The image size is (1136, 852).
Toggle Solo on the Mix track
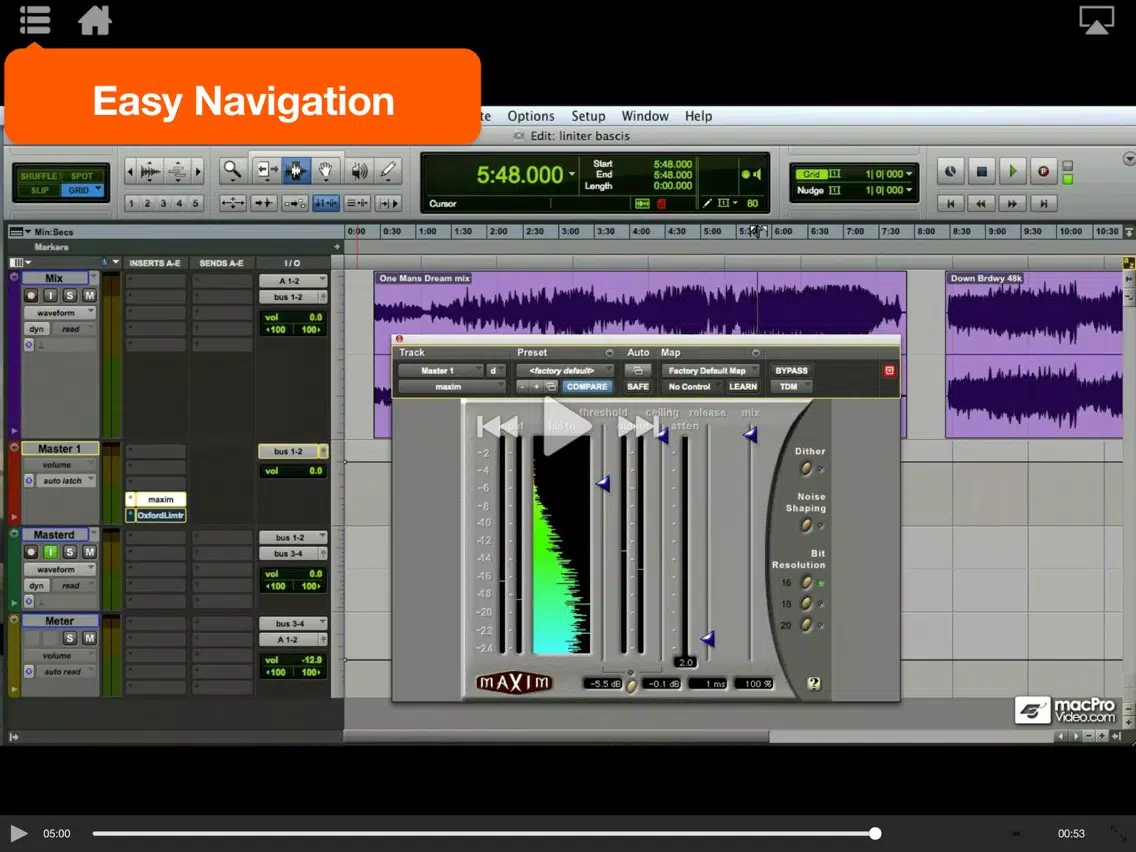tap(70, 295)
